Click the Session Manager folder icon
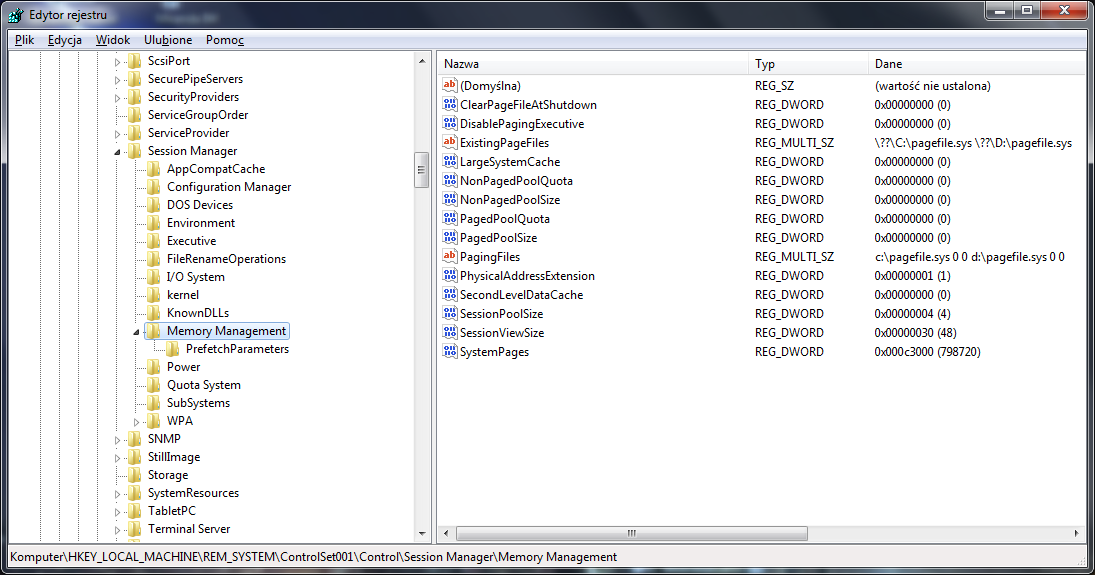The width and height of the screenshot is (1095, 575). [135, 150]
